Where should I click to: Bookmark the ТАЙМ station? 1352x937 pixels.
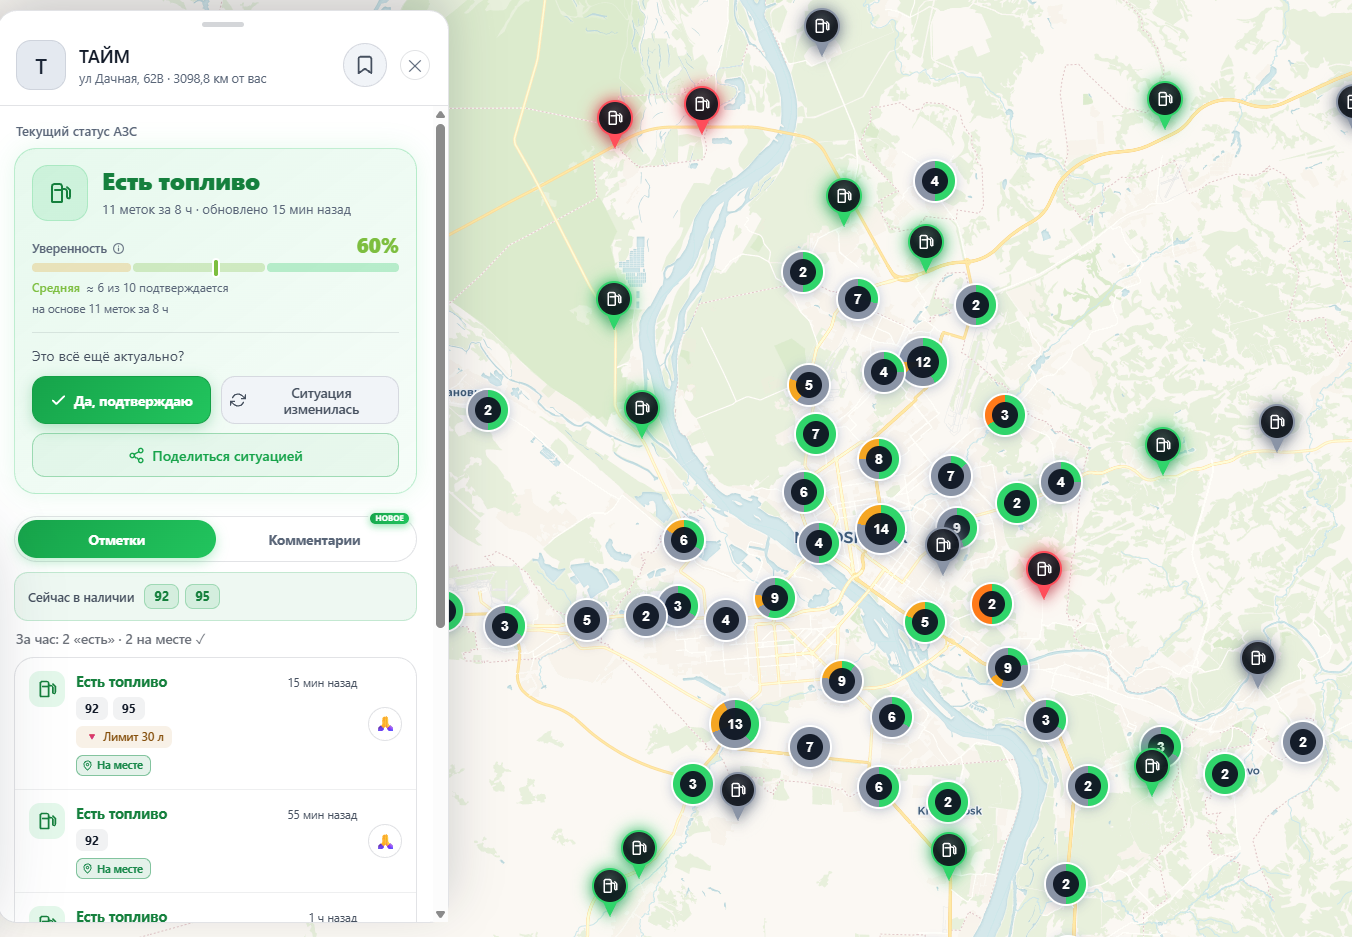tap(365, 66)
